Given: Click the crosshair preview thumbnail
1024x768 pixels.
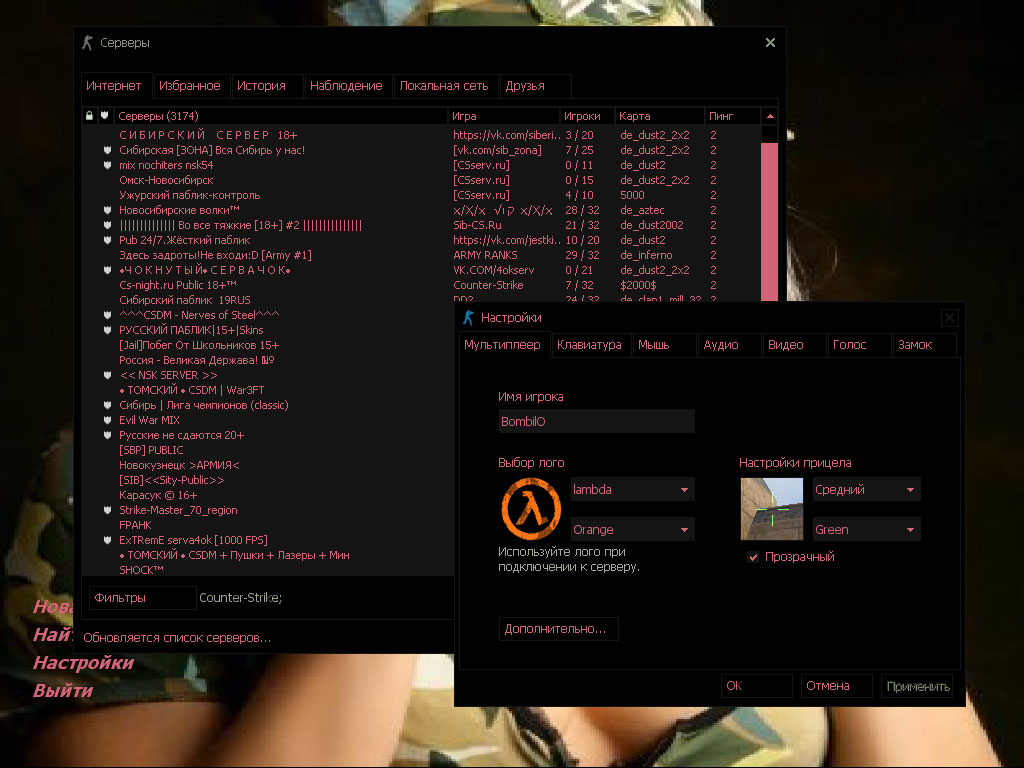Looking at the screenshot, I should point(772,509).
